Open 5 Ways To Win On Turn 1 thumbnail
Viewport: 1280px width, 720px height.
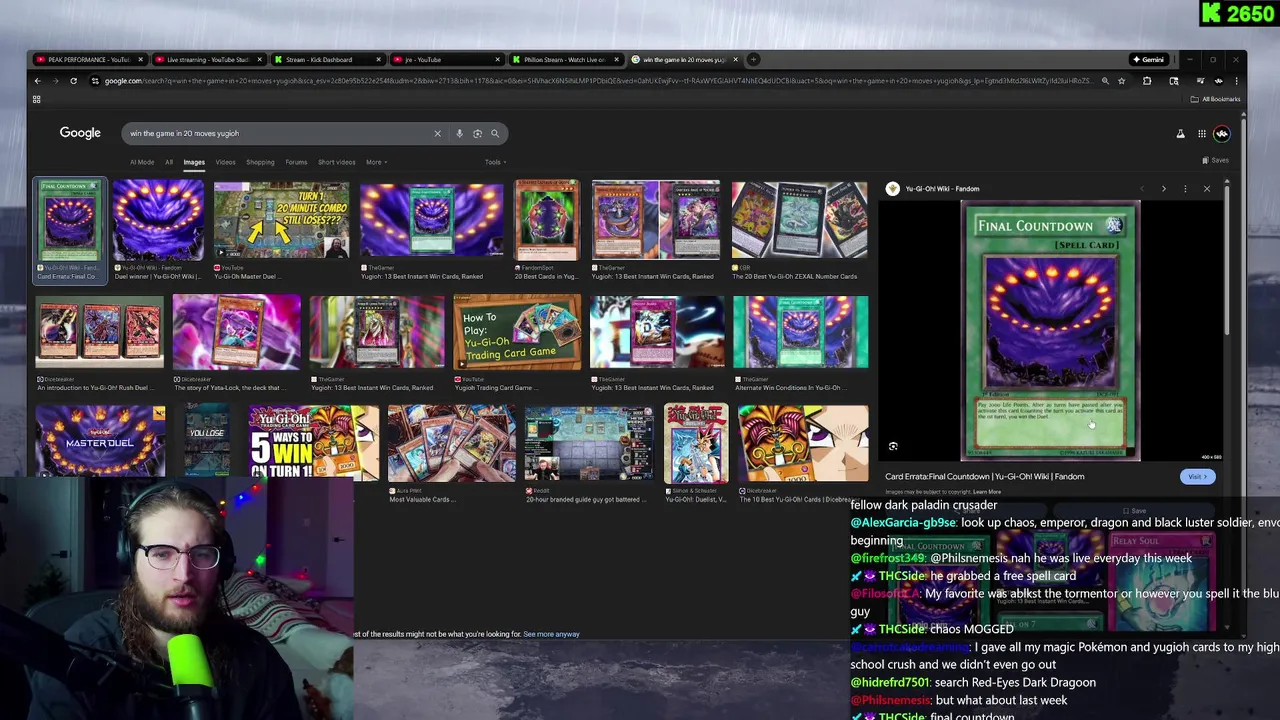pyautogui.click(x=314, y=443)
